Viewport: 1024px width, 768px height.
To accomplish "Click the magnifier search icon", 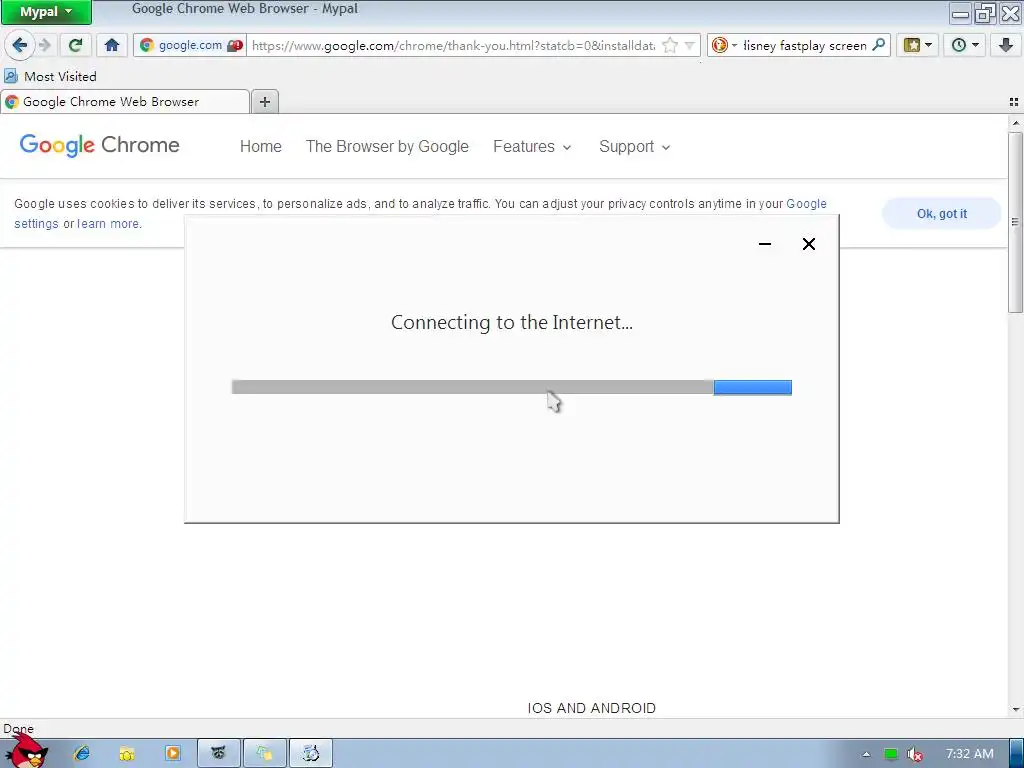I will click(879, 45).
